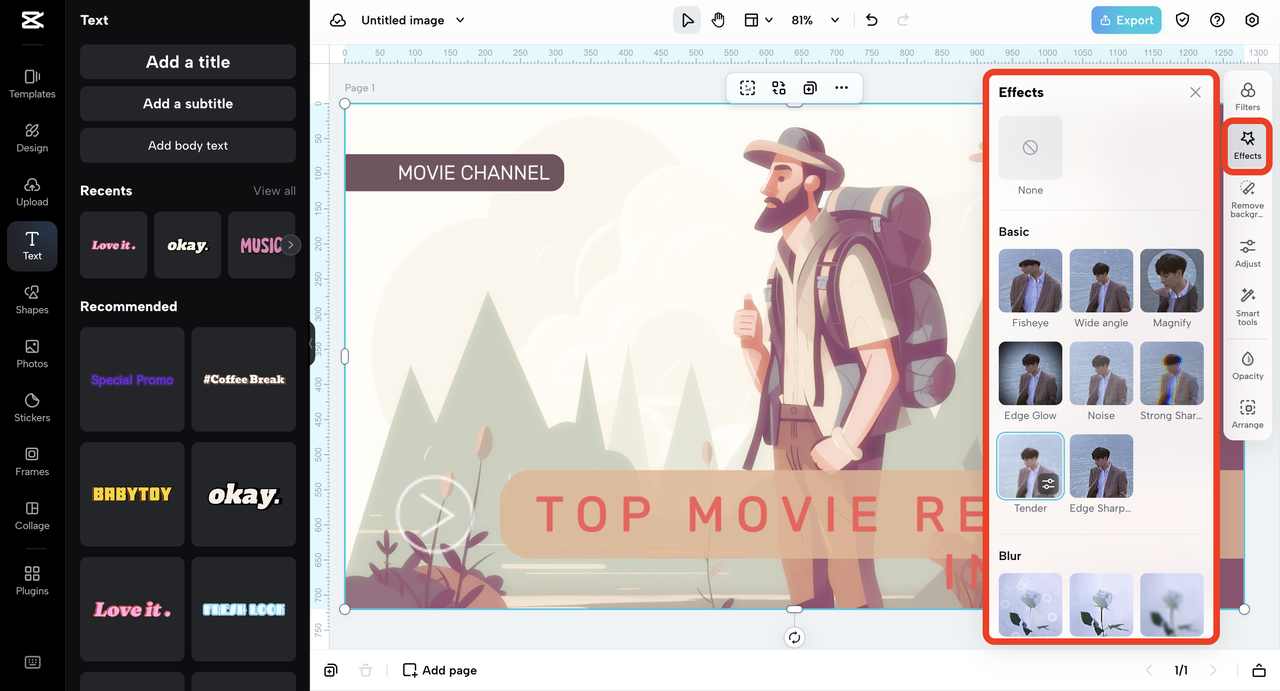
Task: Select the None effect option
Action: click(x=1030, y=148)
